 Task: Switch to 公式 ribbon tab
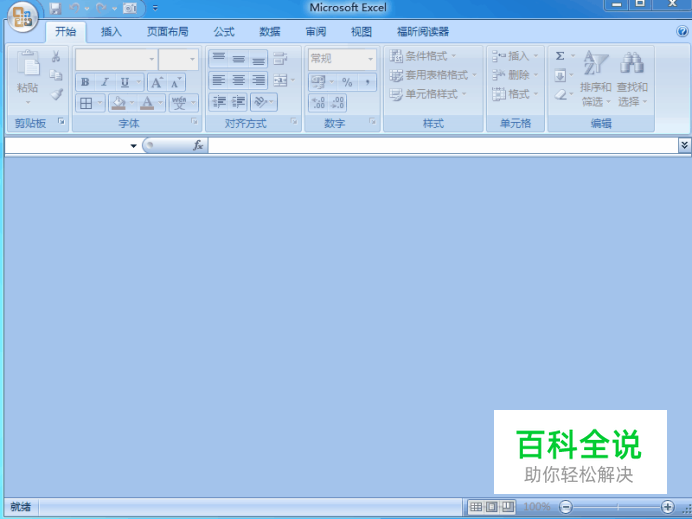point(224,32)
